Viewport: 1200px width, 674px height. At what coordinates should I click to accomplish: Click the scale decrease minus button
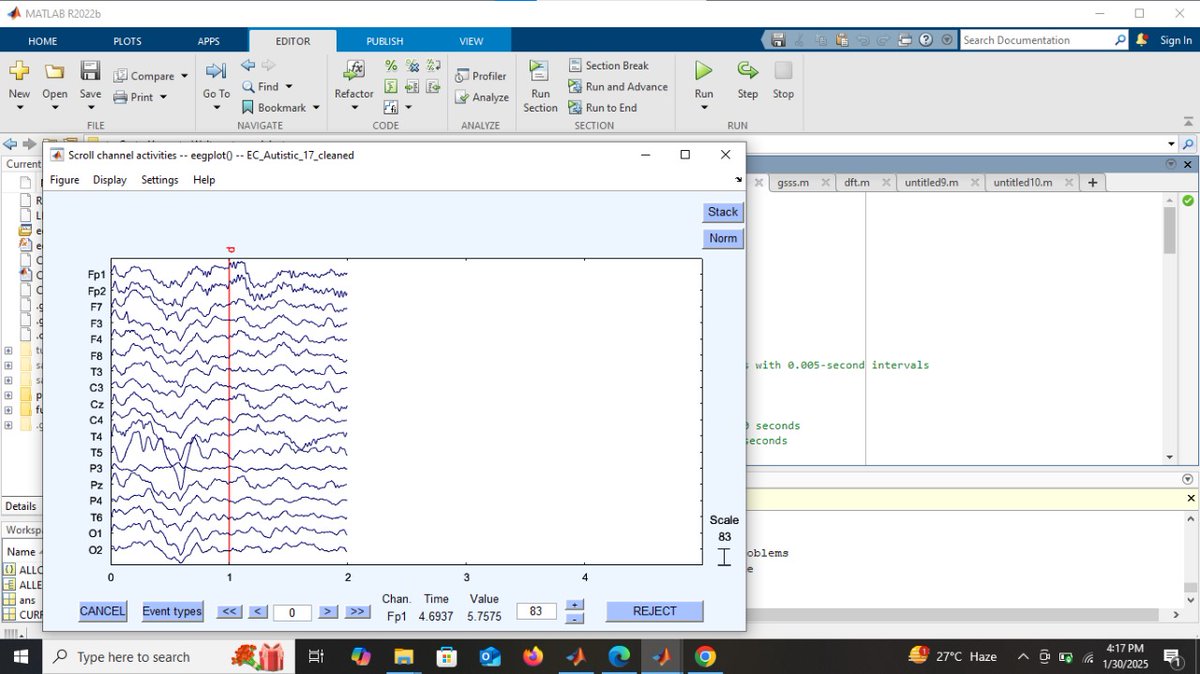coord(575,618)
